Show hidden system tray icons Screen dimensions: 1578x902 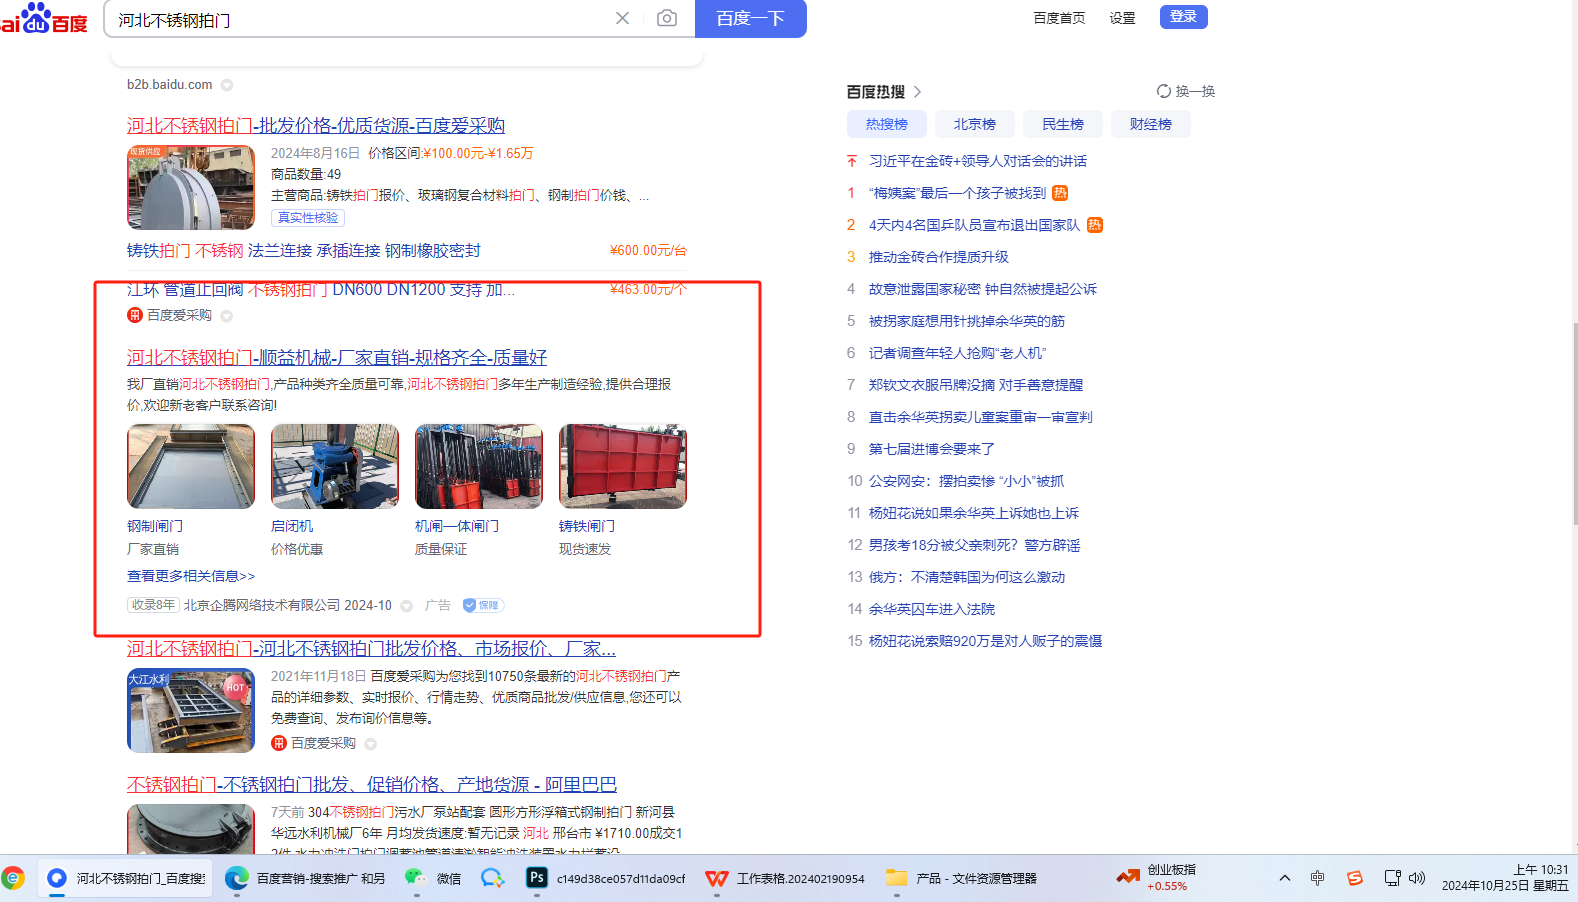1285,878
